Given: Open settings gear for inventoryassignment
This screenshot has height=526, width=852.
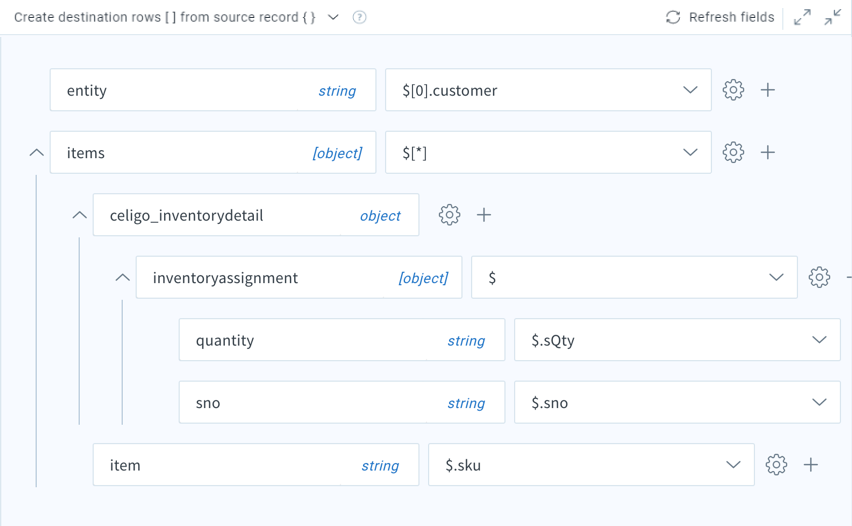Looking at the screenshot, I should click(x=819, y=277).
